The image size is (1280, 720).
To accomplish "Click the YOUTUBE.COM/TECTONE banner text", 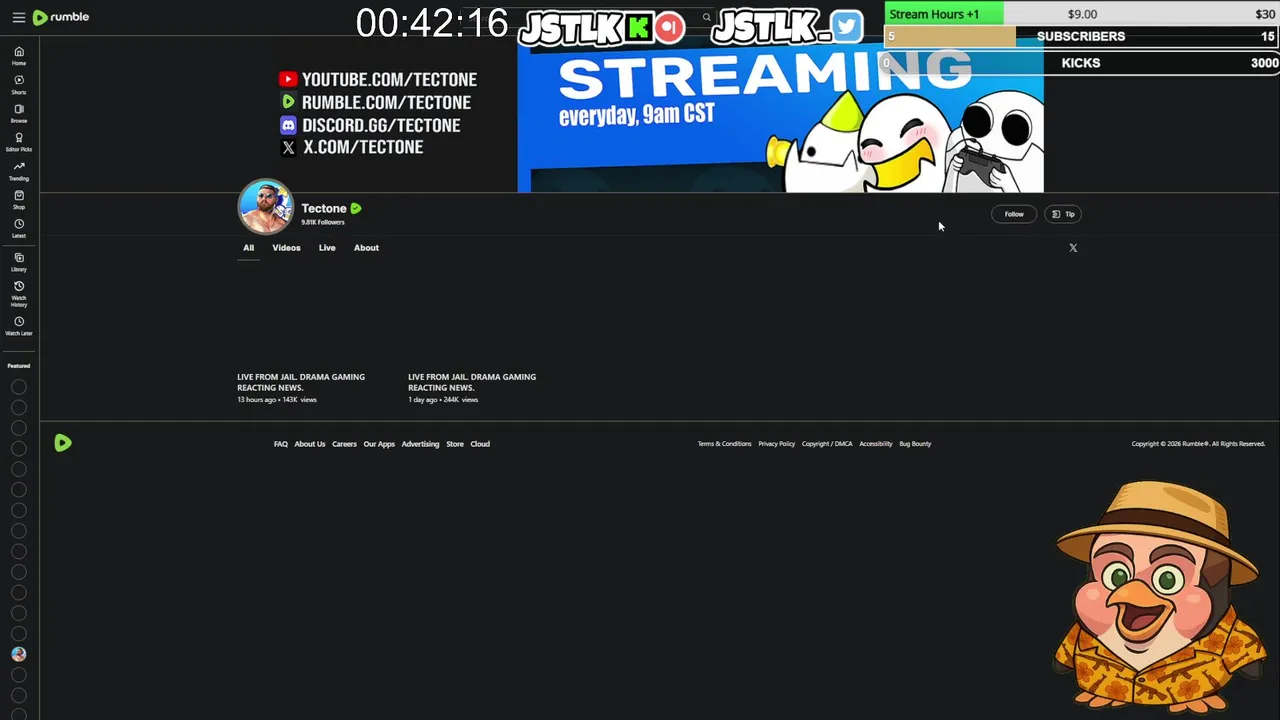I will pyautogui.click(x=389, y=79).
